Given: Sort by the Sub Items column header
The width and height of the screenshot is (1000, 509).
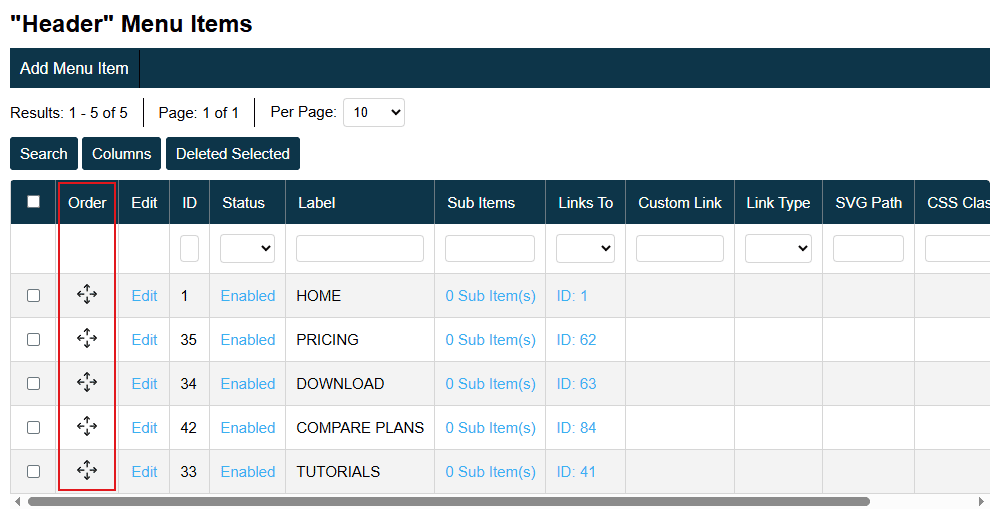Looking at the screenshot, I should pyautogui.click(x=481, y=203).
